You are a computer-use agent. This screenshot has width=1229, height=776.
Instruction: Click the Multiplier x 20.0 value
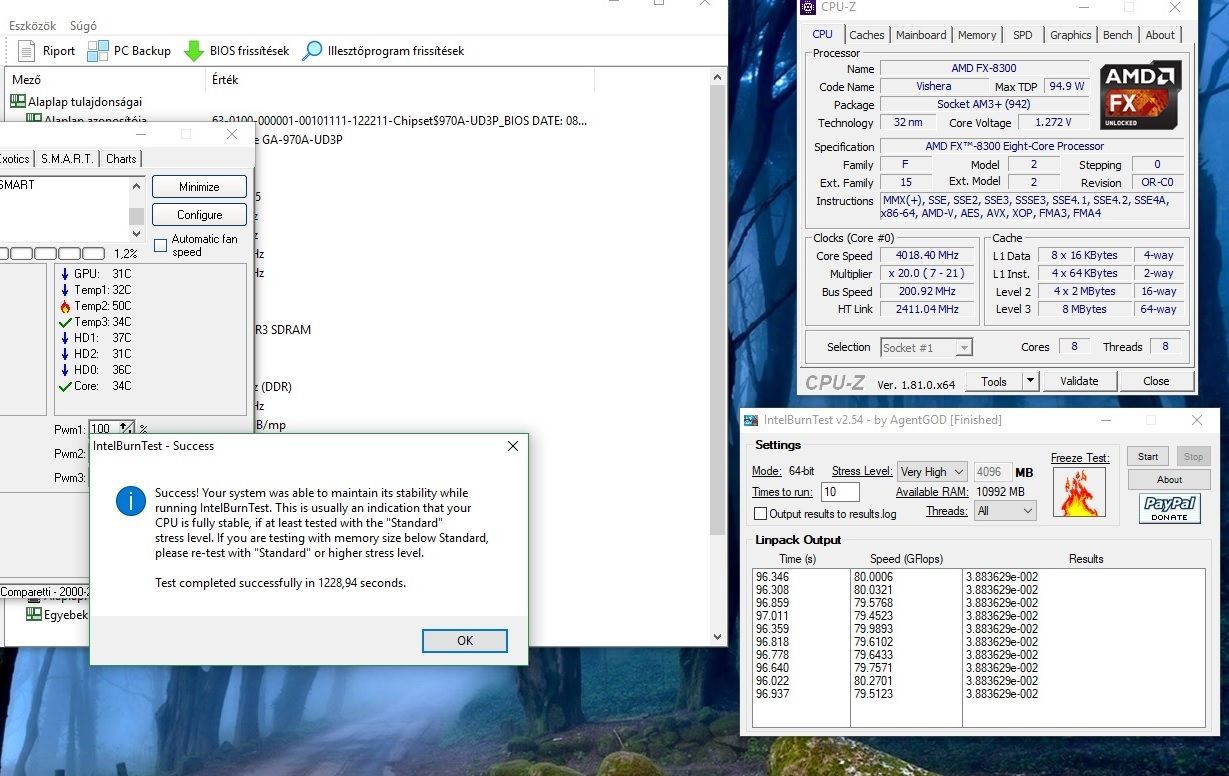coord(928,274)
